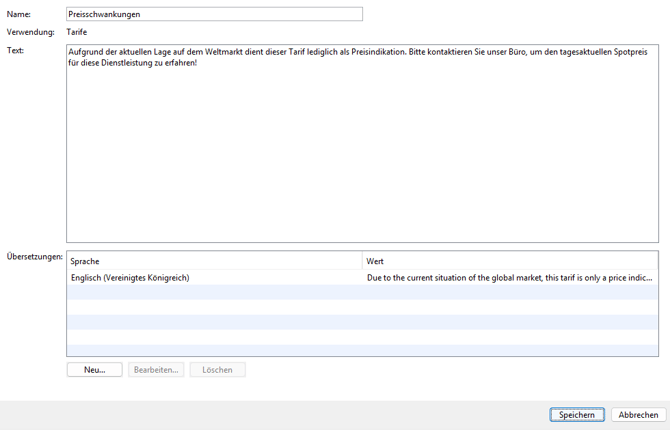Save with the Speichern button
This screenshot has width=670, height=430.
click(x=577, y=415)
